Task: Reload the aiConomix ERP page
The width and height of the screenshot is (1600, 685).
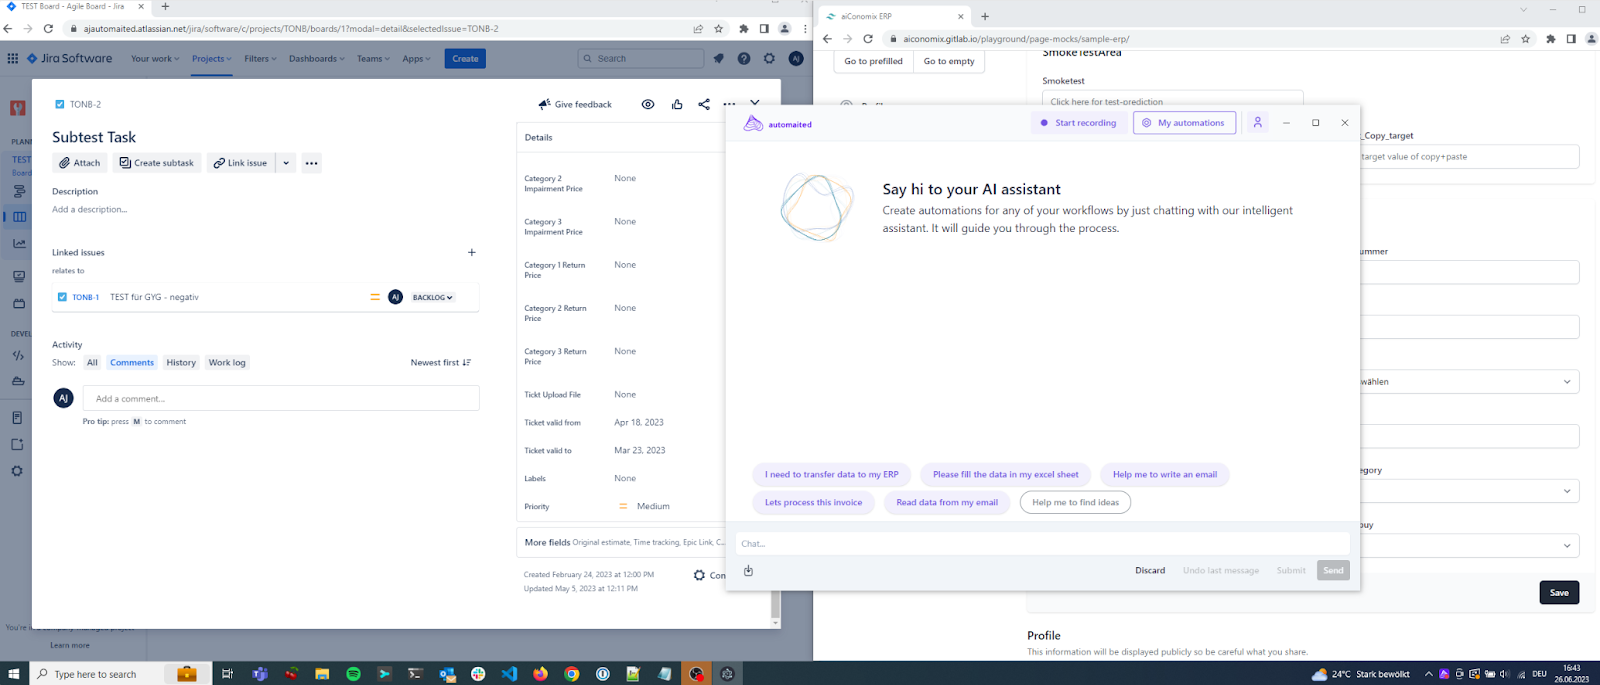Action: [868, 39]
